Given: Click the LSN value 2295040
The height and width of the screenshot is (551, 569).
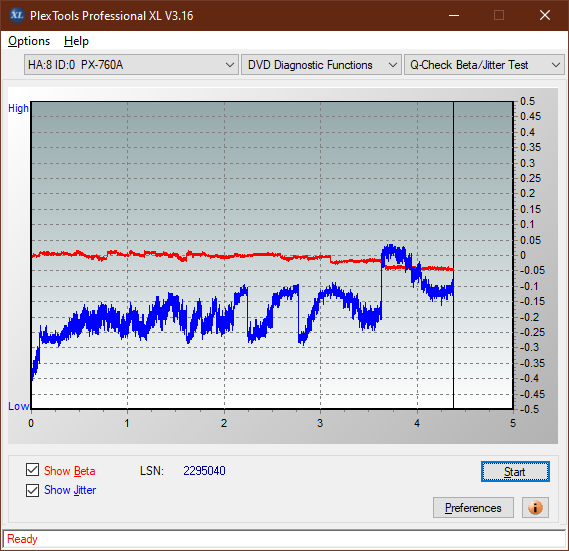Looking at the screenshot, I should coord(204,471).
